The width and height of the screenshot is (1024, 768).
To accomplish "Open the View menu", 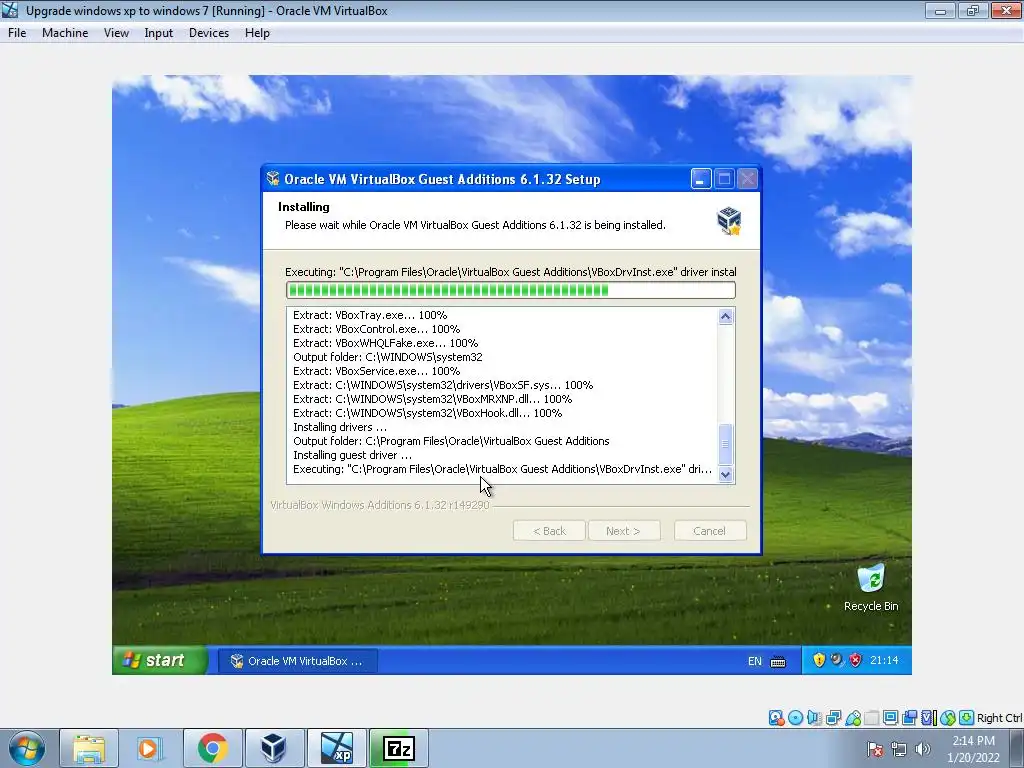I will pos(116,33).
